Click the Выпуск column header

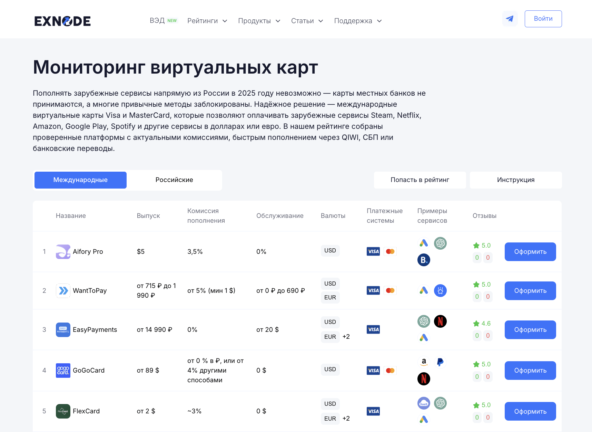148,216
